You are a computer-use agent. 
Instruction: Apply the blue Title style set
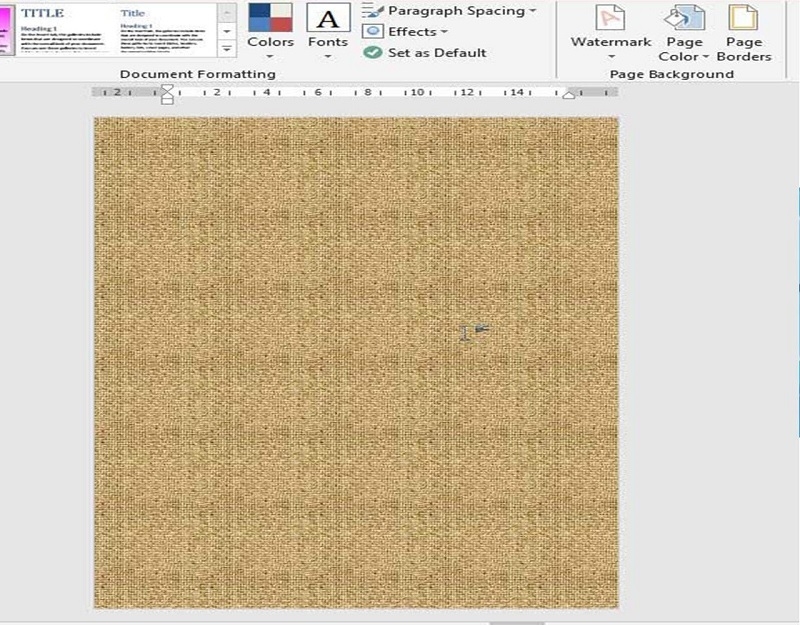click(x=162, y=30)
